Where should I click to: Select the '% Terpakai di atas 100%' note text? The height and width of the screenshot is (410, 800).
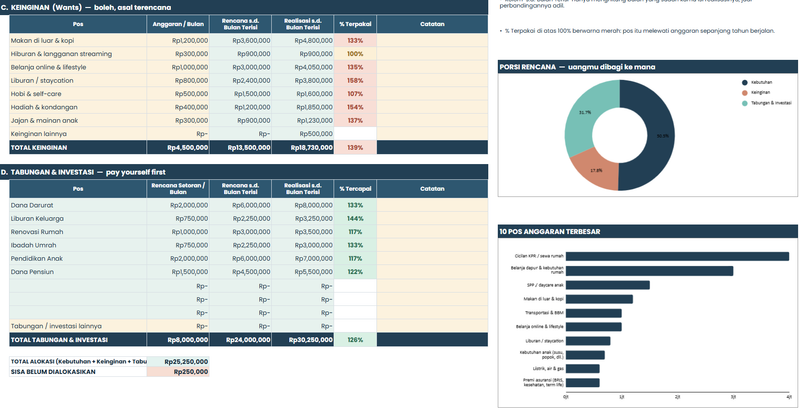point(640,31)
